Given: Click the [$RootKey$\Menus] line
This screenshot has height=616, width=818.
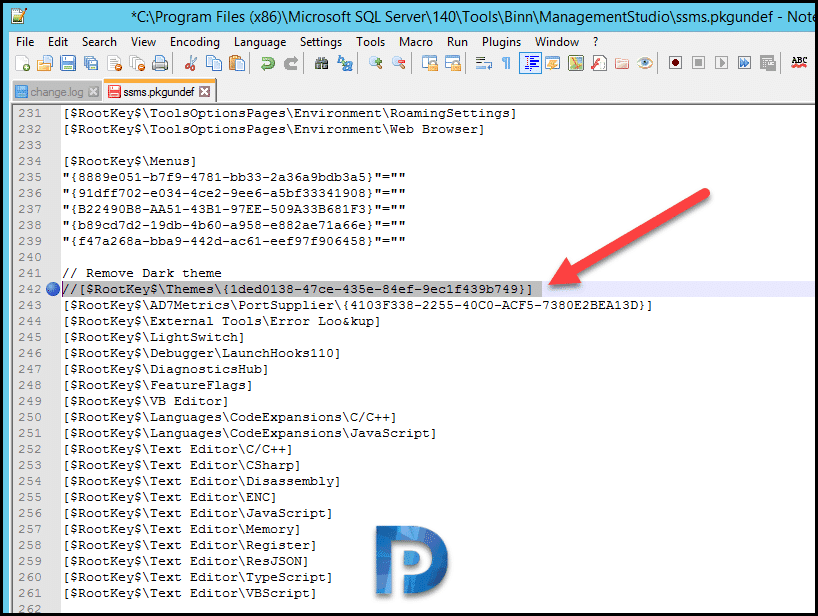Looking at the screenshot, I should [129, 161].
